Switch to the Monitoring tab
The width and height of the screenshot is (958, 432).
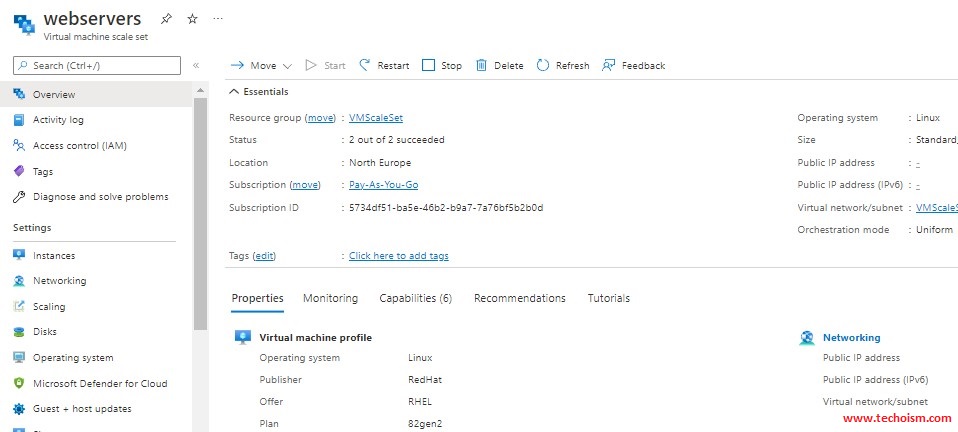[x=331, y=298]
